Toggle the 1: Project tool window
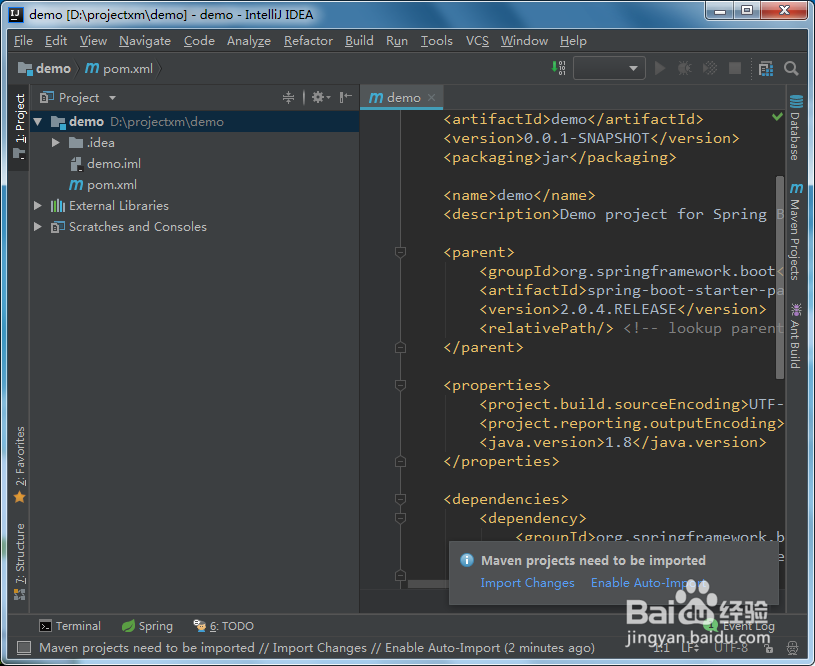Screen dimensions: 815x666 click(x=20, y=126)
